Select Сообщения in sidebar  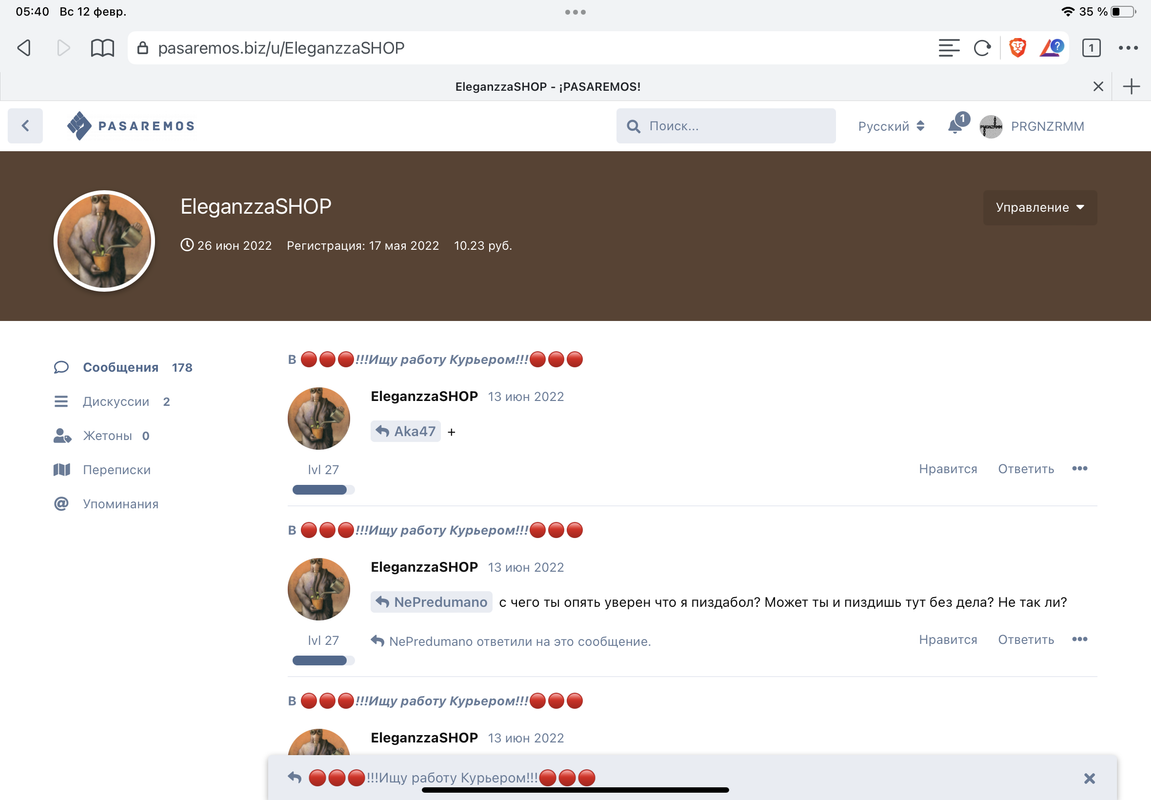[123, 368]
